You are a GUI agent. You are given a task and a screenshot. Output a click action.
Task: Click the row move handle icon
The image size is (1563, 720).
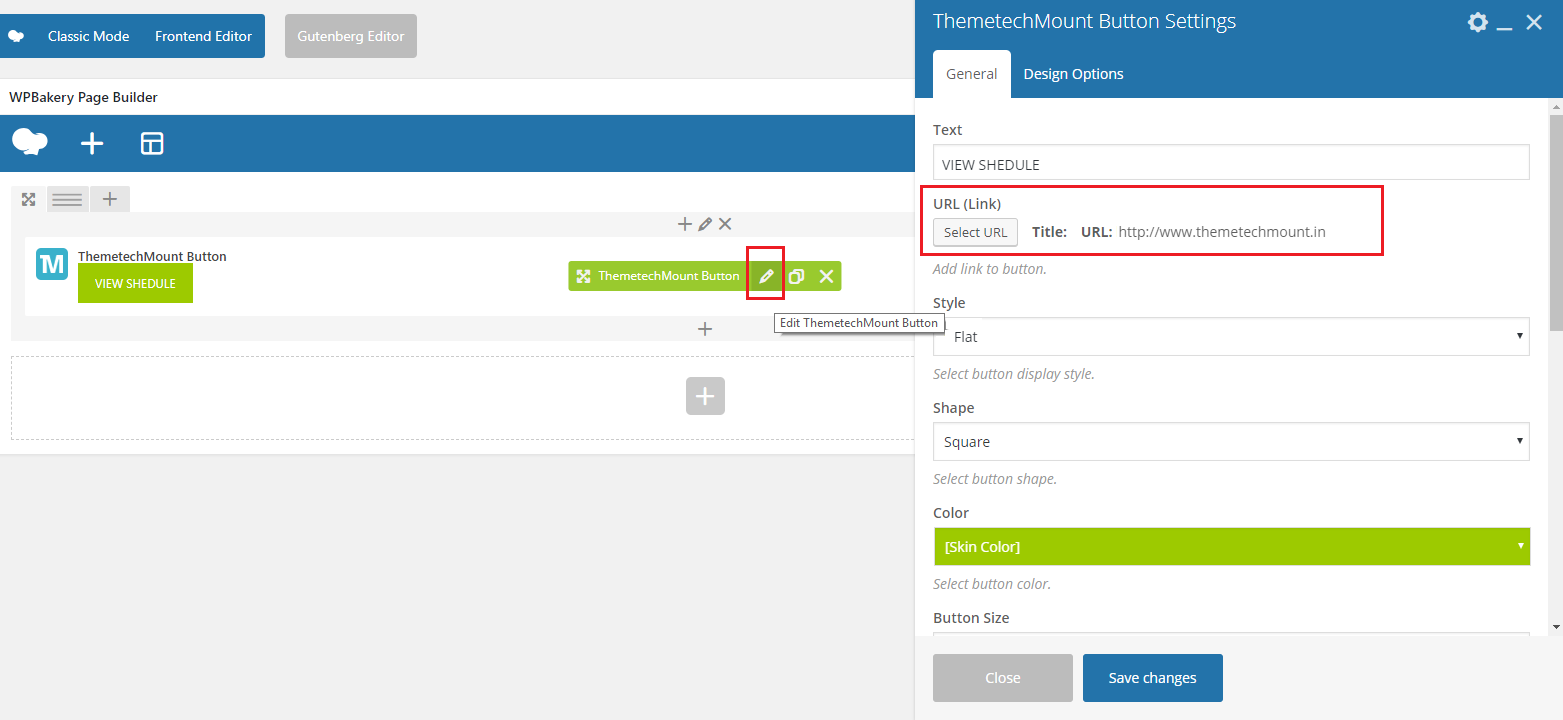pyautogui.click(x=29, y=199)
